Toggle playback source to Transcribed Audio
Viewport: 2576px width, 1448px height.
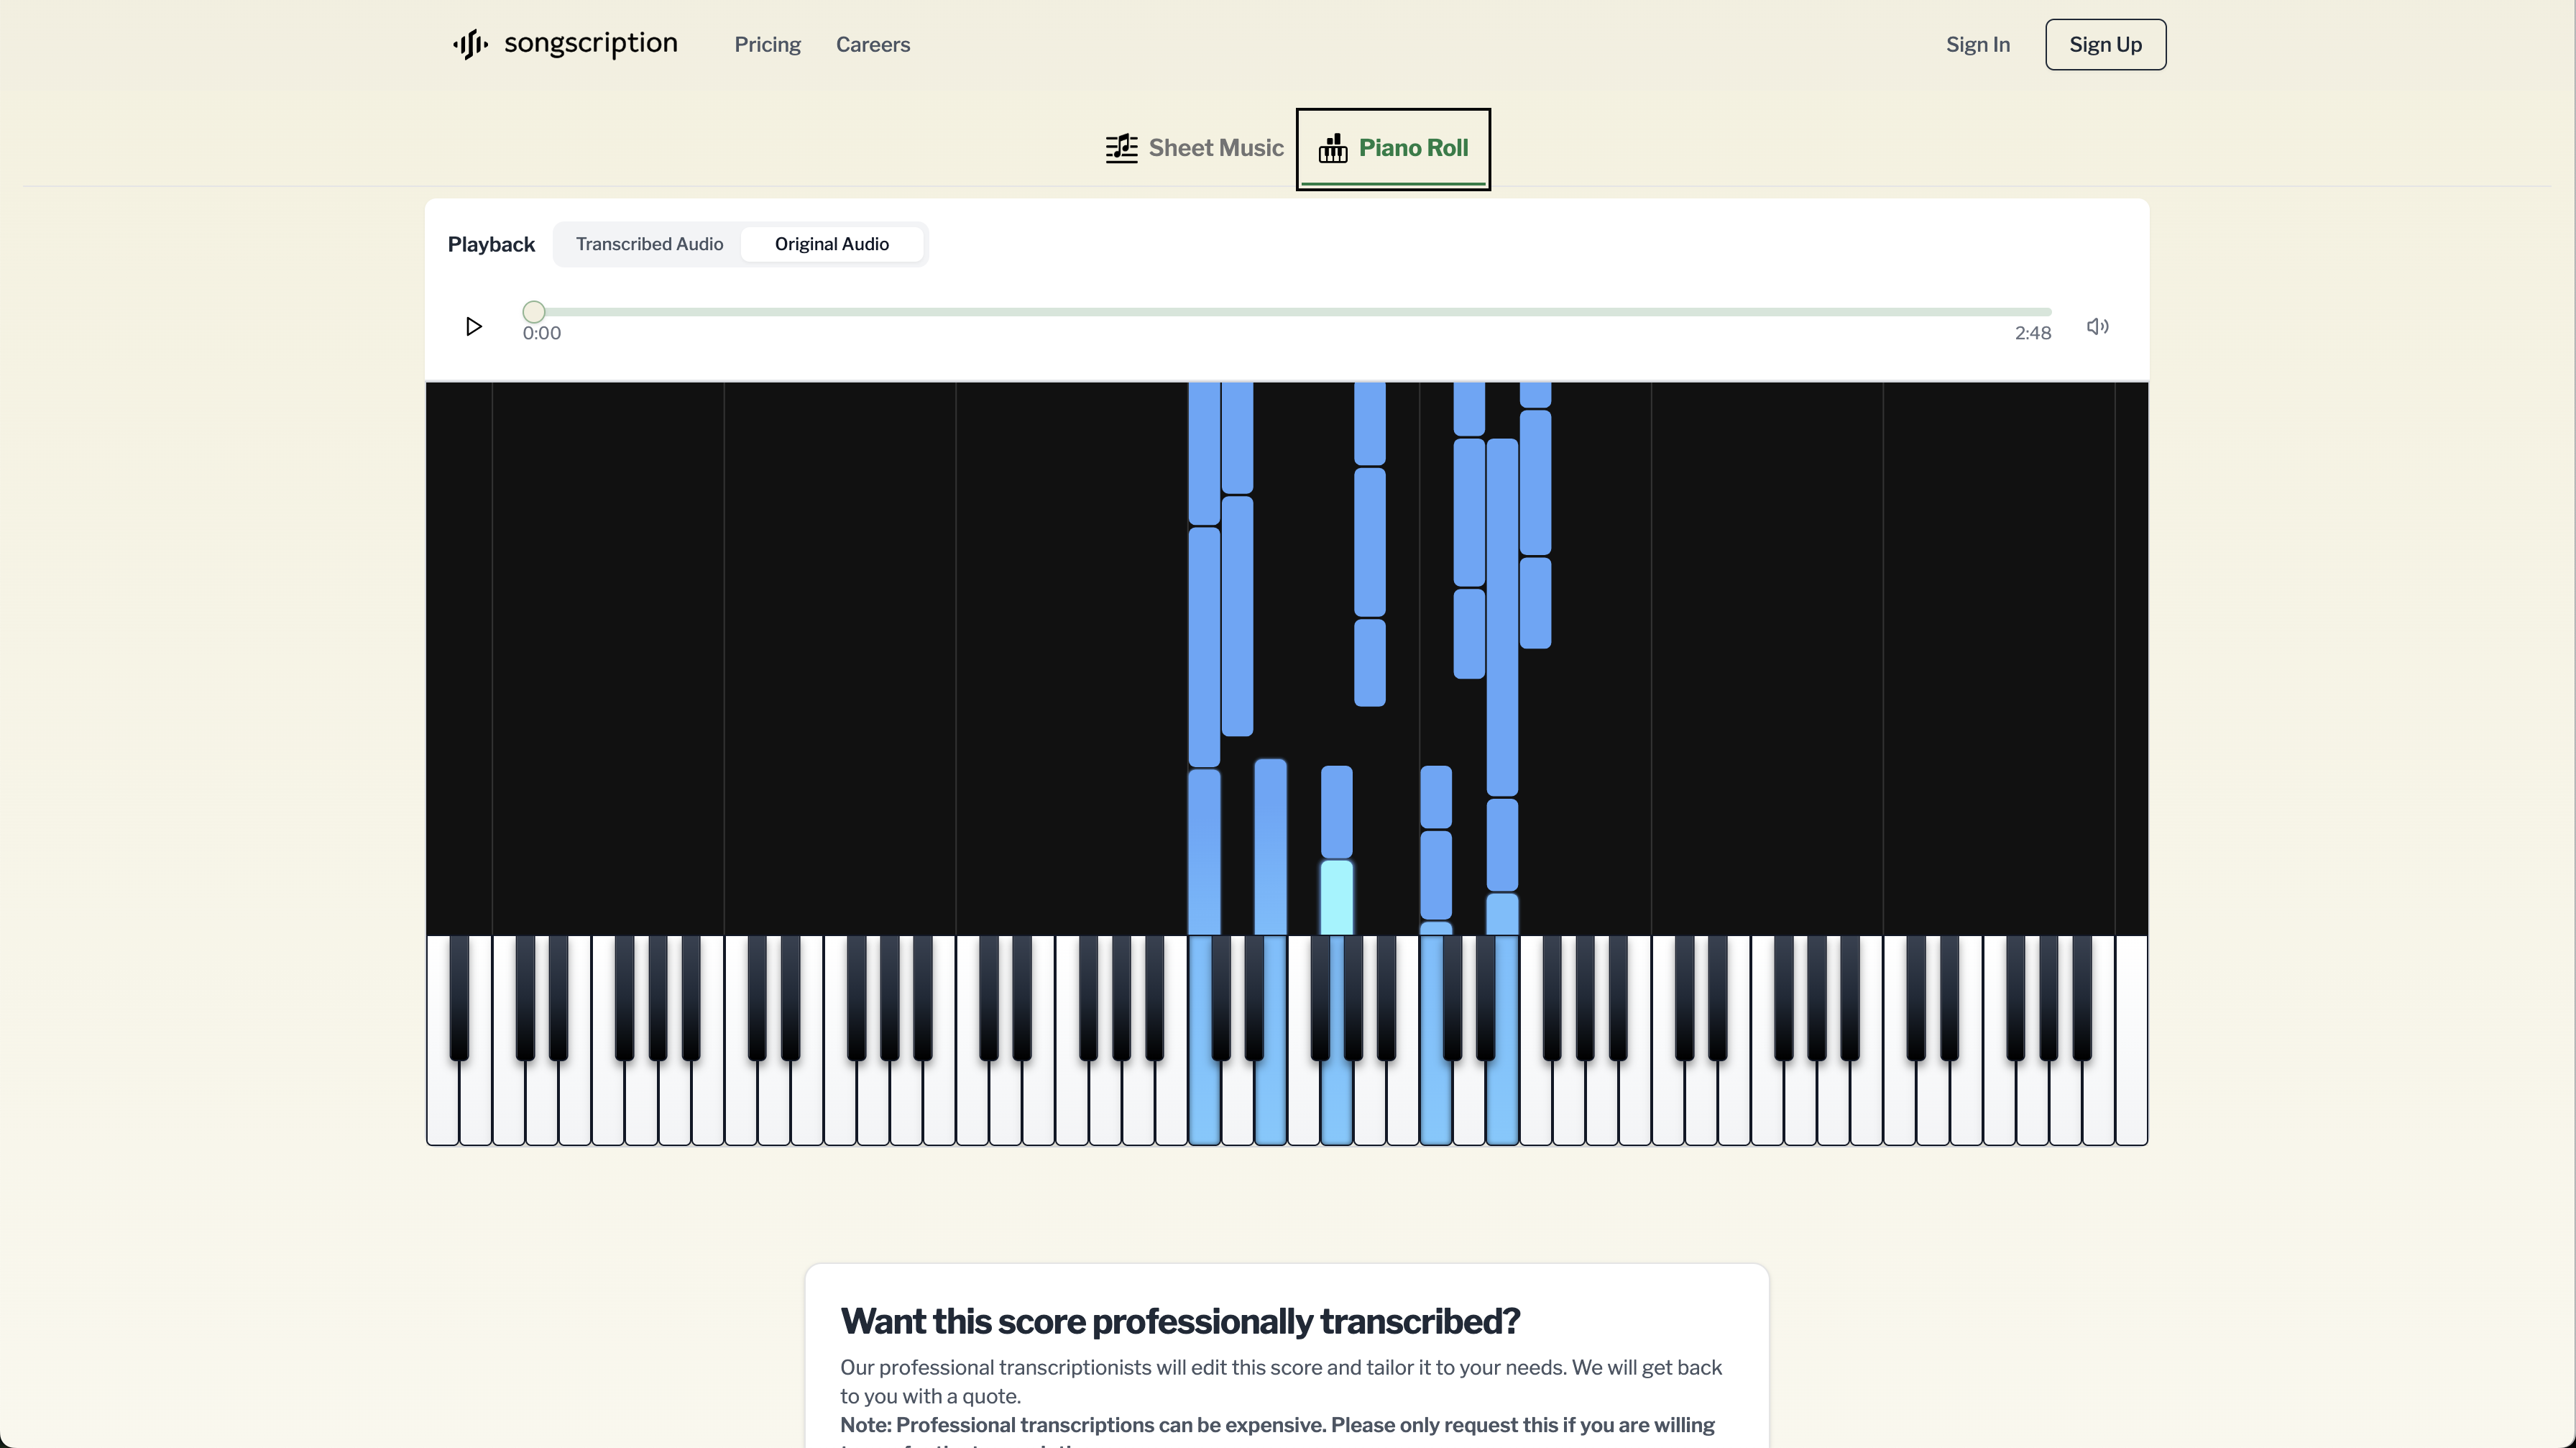coord(648,243)
